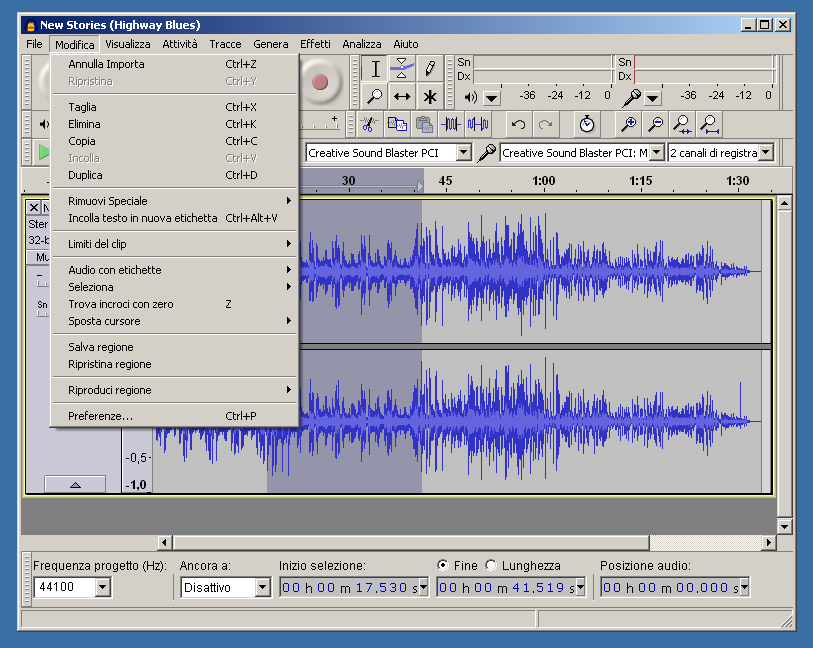Click the red Record button
This screenshot has height=648, width=813.
[x=320, y=82]
